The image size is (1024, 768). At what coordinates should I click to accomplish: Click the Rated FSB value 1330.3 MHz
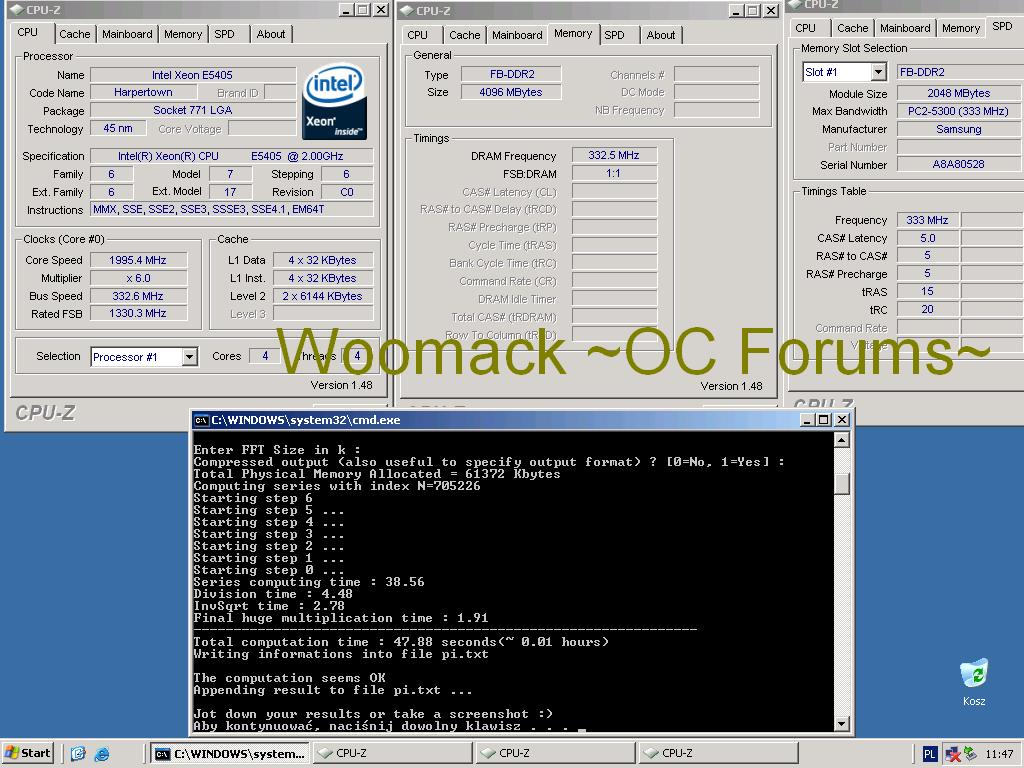coord(138,313)
